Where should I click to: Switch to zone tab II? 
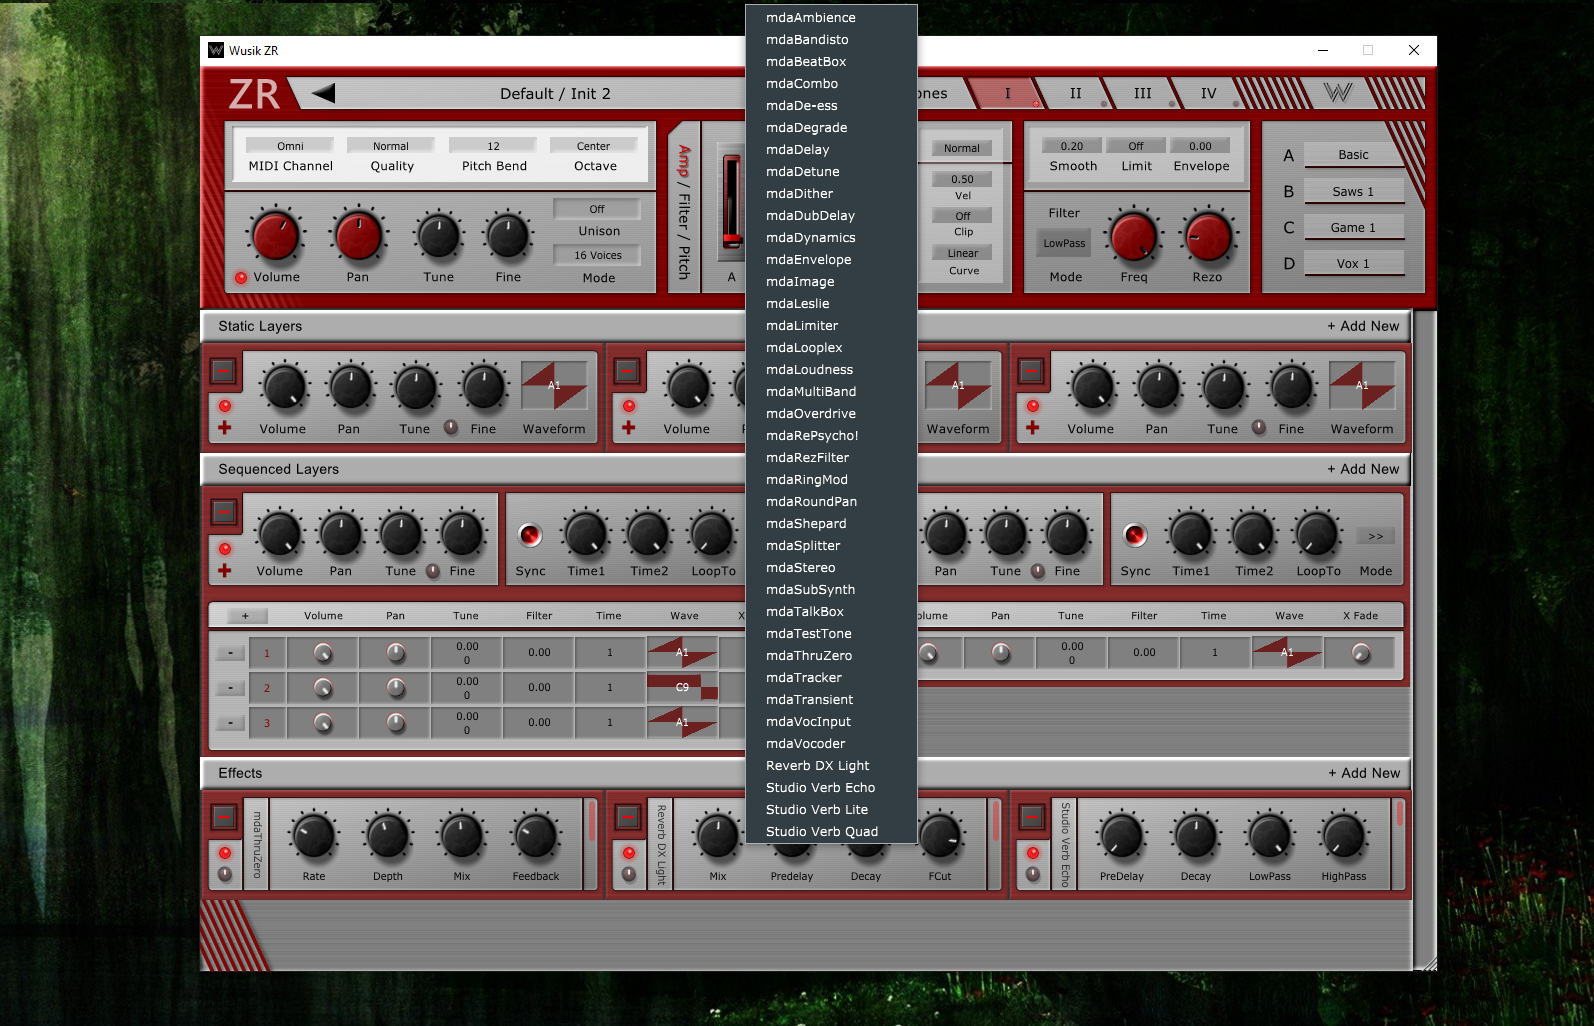pyautogui.click(x=1076, y=93)
